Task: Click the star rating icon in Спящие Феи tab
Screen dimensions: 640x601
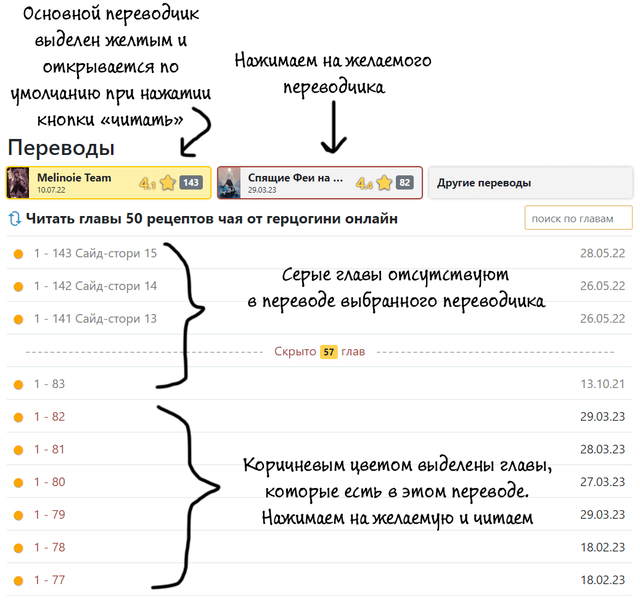Action: pyautogui.click(x=383, y=183)
